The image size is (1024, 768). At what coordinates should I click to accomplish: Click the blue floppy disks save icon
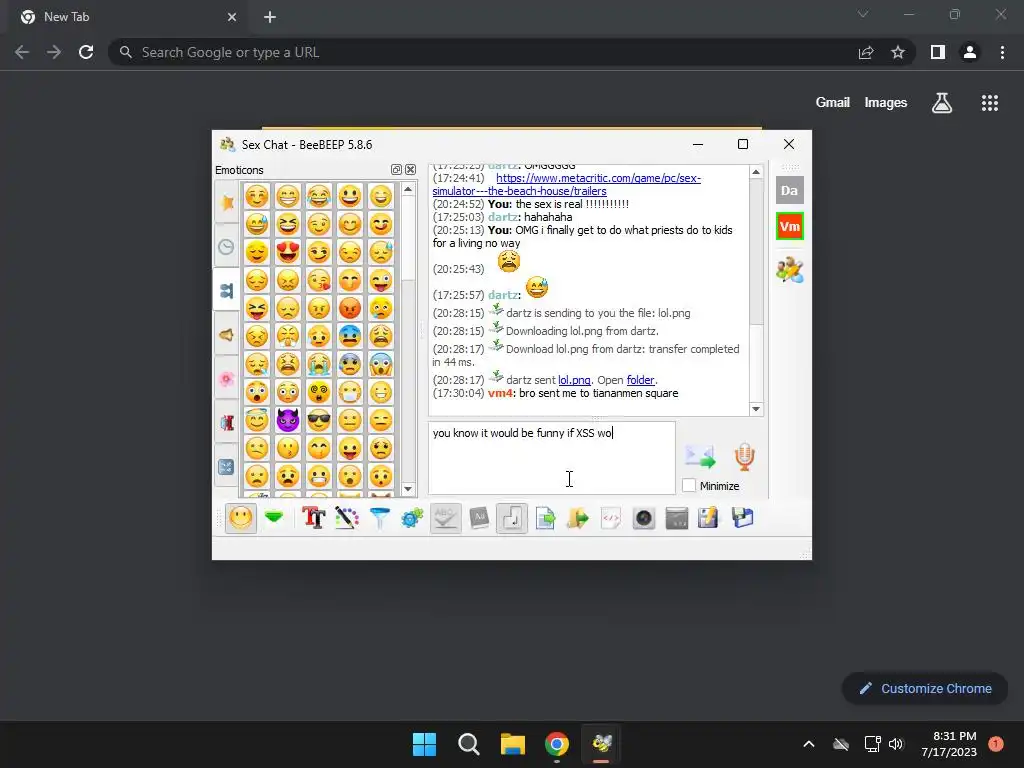coord(743,519)
